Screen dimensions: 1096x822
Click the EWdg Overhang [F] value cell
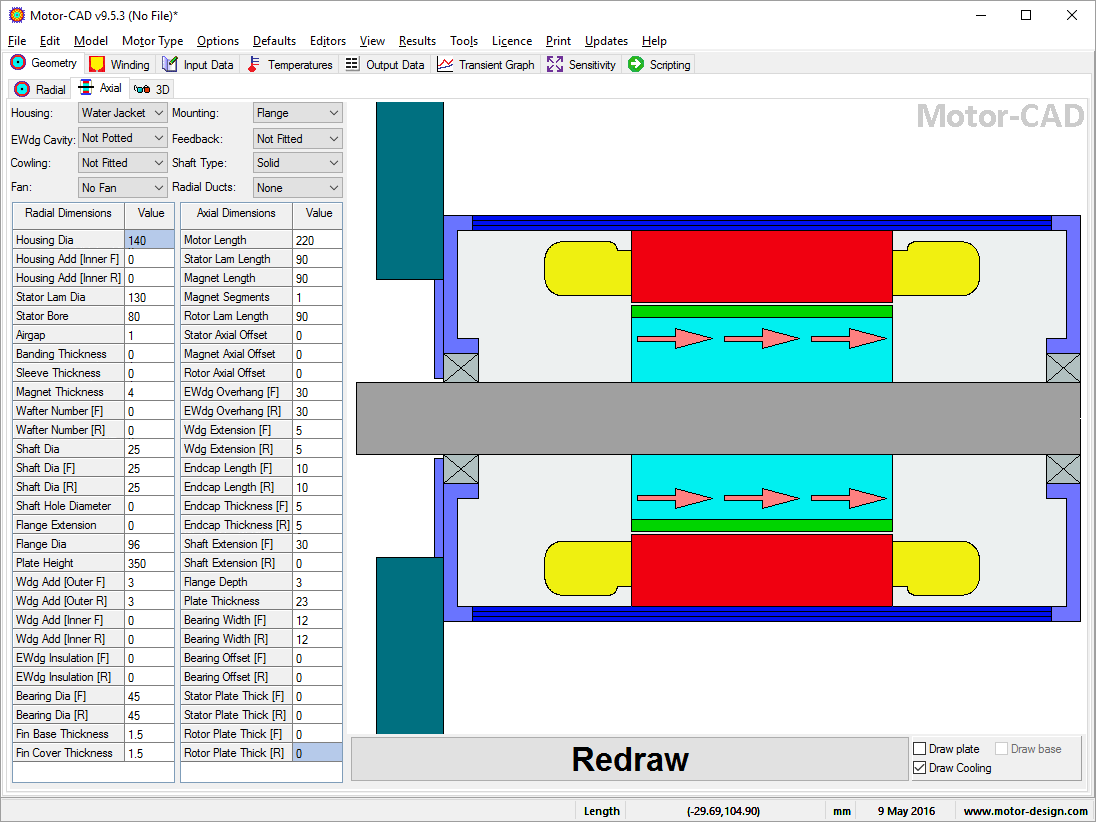click(x=317, y=392)
